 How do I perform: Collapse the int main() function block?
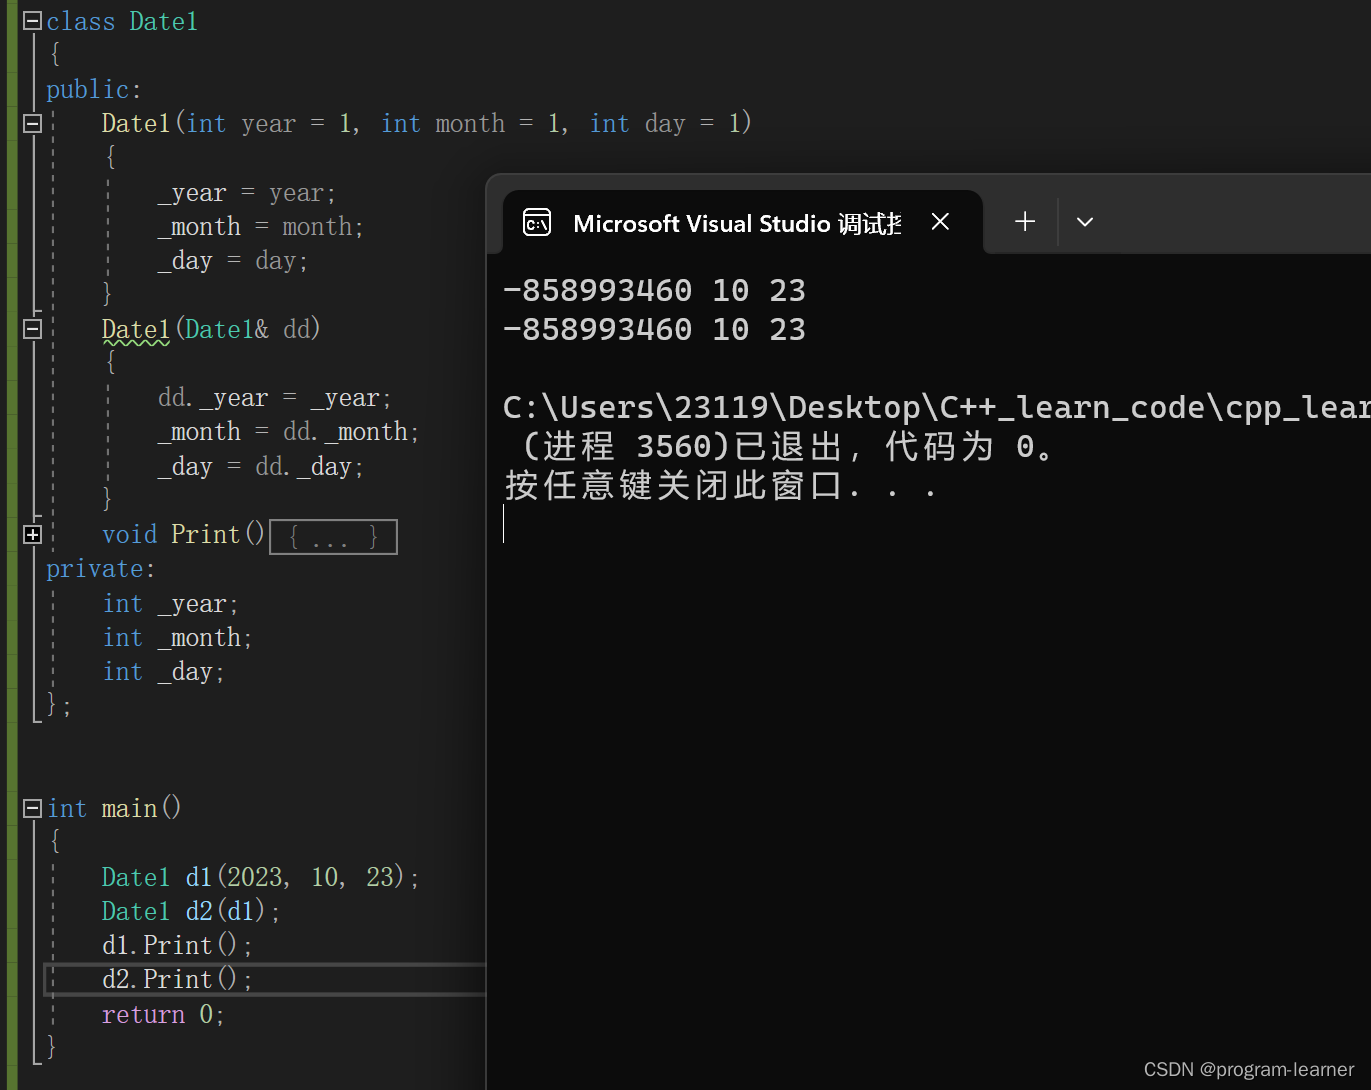[x=33, y=808]
